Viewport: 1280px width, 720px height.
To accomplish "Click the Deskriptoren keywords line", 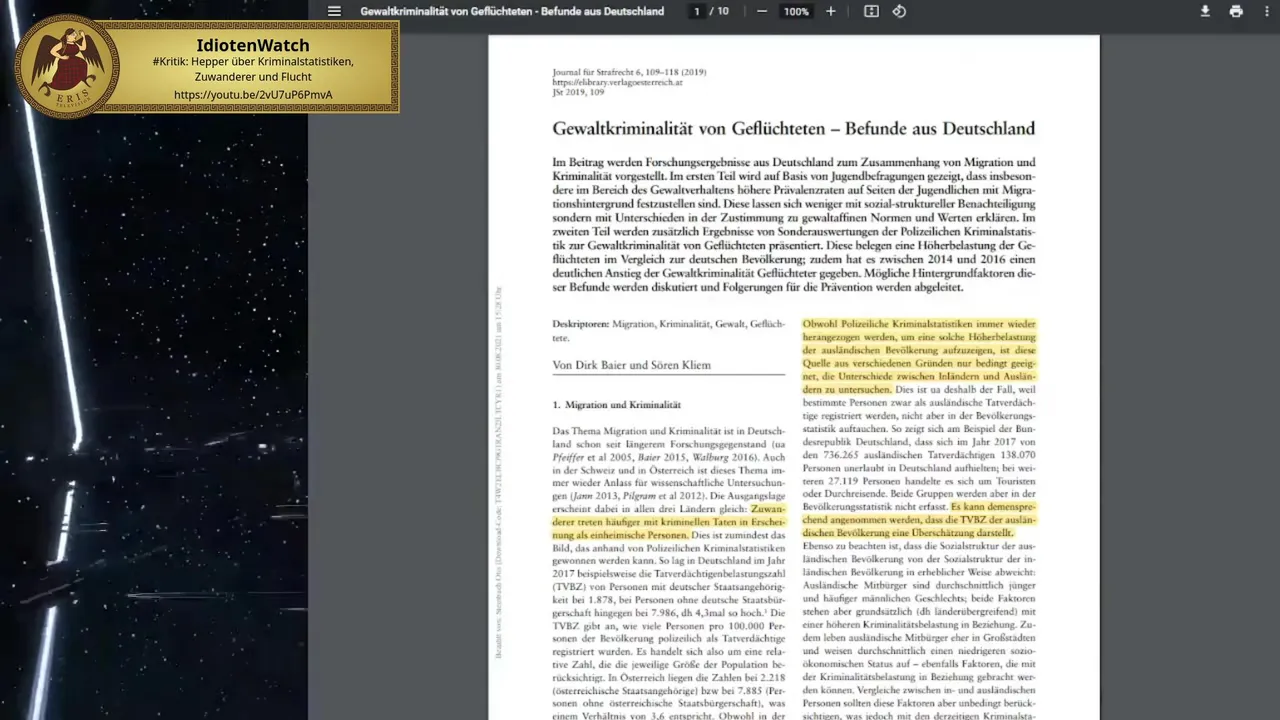I will pyautogui.click(x=668, y=331).
